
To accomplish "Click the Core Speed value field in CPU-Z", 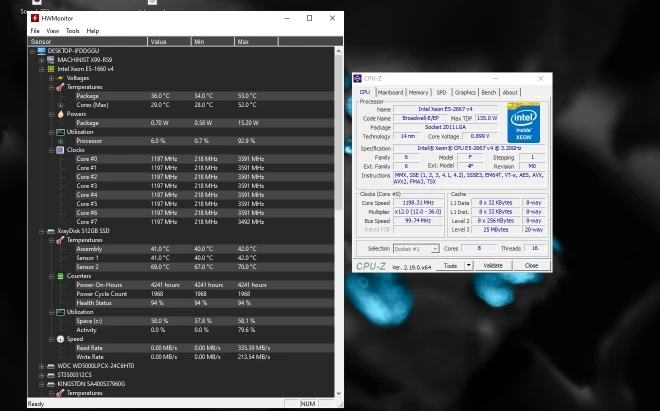I will click(418, 203).
